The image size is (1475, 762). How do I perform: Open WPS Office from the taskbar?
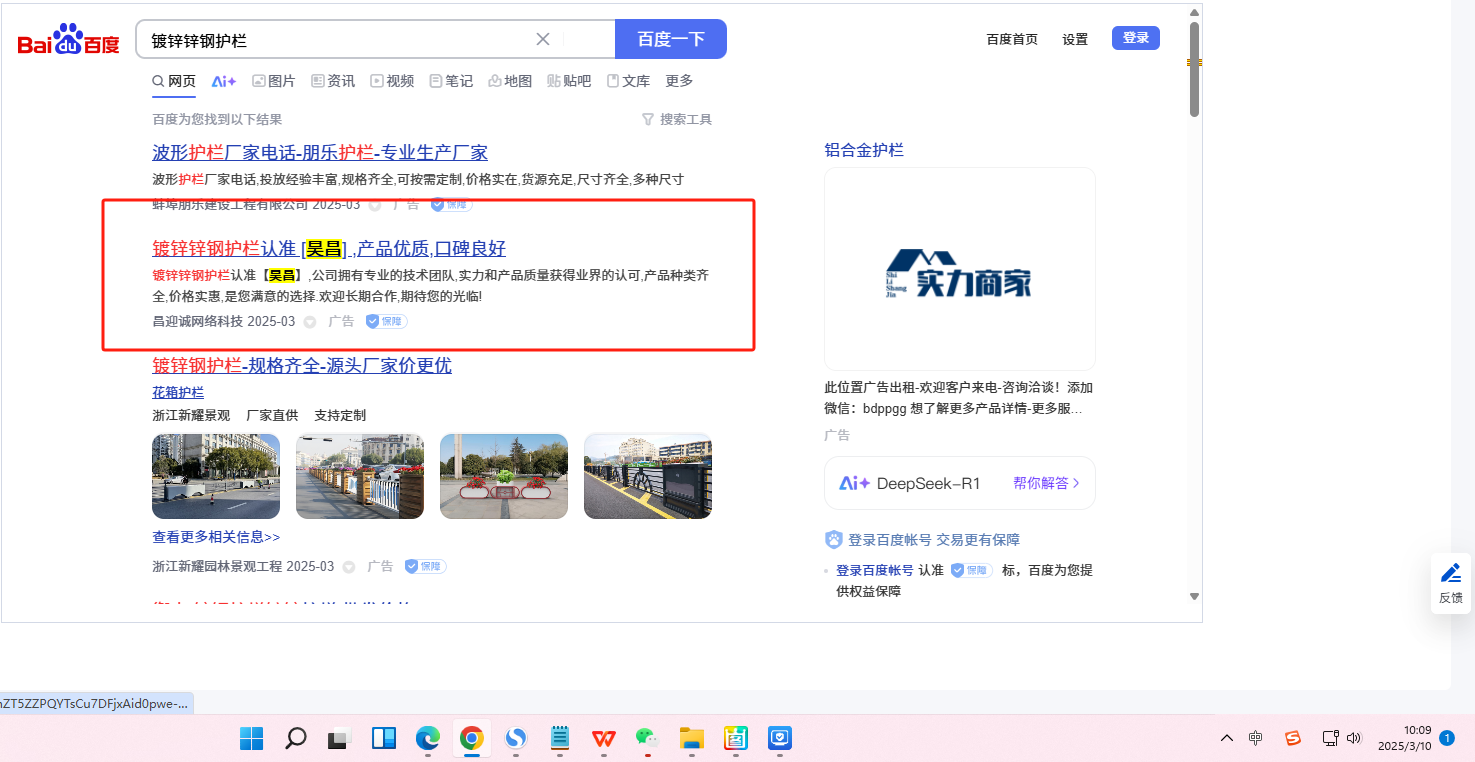pyautogui.click(x=603, y=739)
